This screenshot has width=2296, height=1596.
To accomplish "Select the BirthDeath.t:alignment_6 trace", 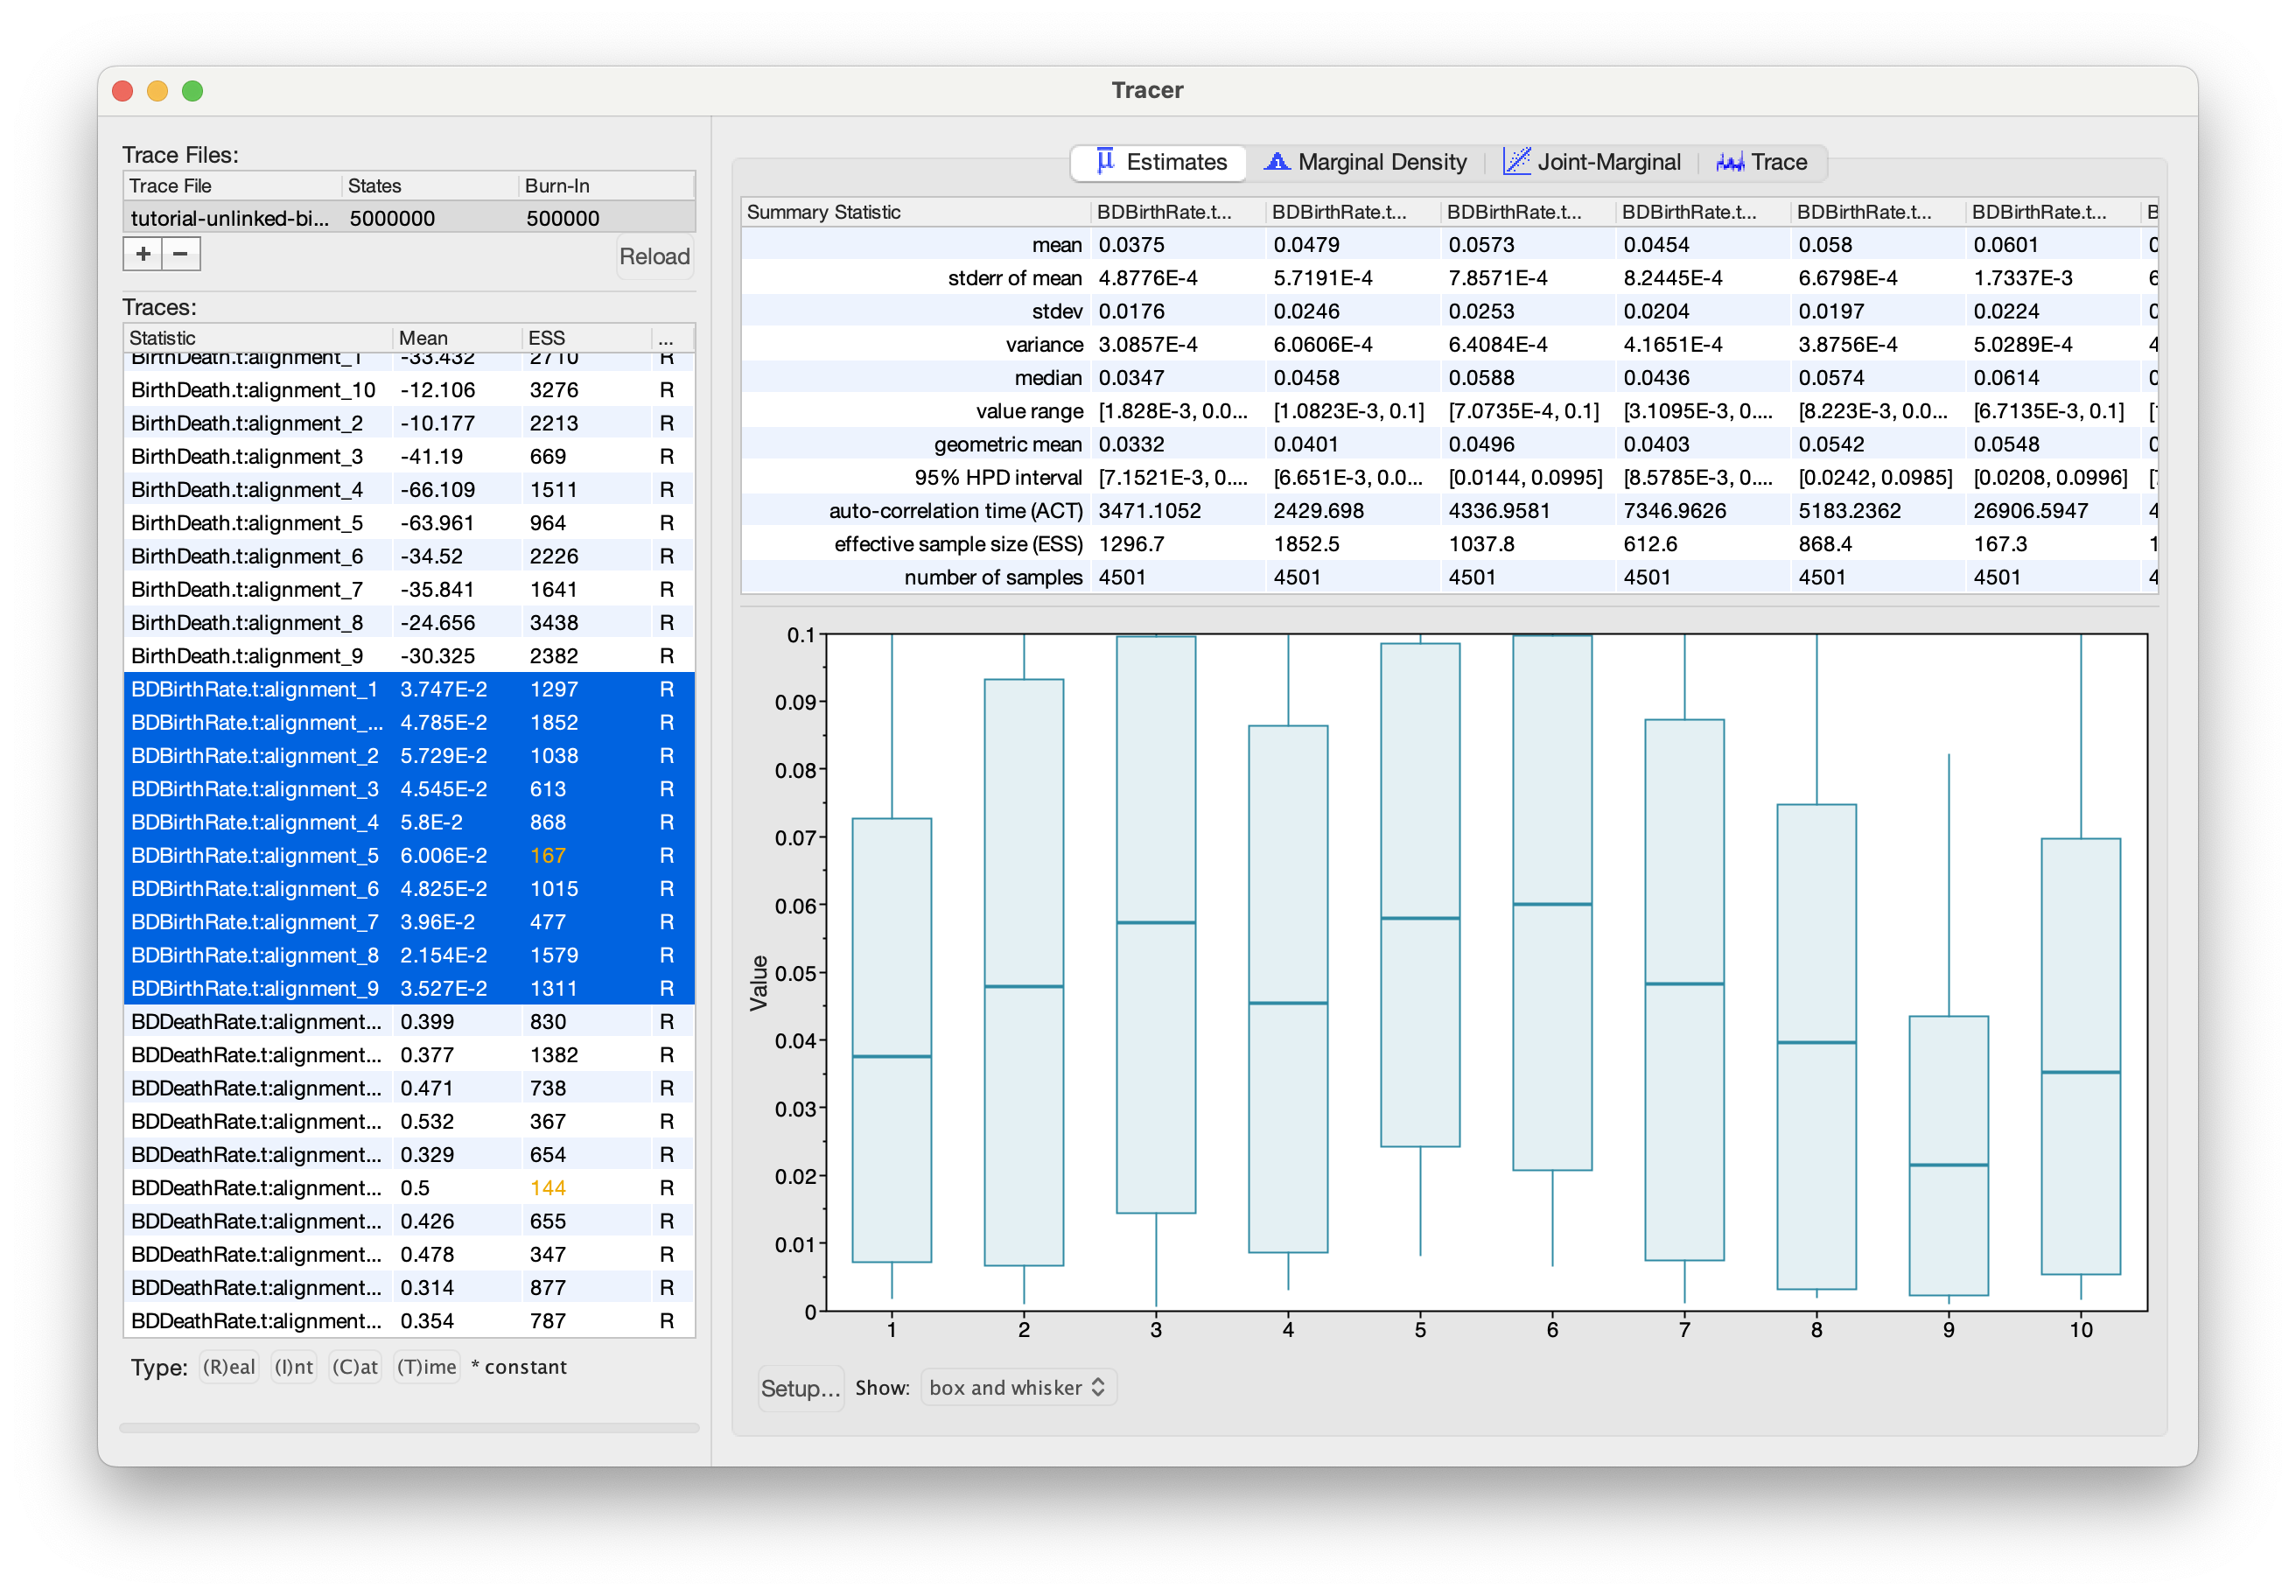I will tap(409, 556).
